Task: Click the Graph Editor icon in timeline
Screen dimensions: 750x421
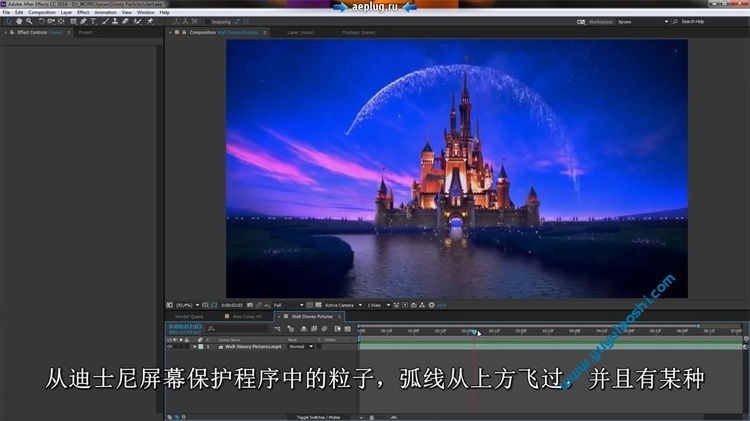Action: [x=348, y=329]
